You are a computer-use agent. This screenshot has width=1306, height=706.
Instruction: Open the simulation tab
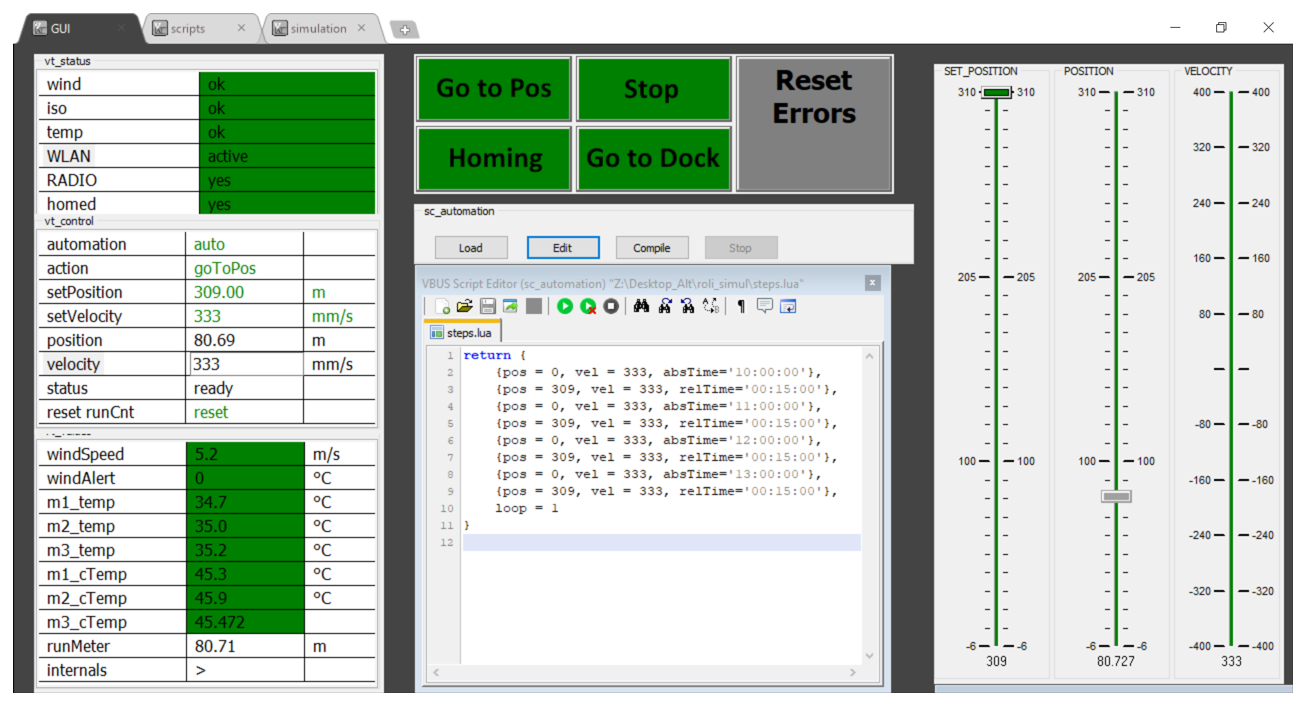[x=318, y=29]
